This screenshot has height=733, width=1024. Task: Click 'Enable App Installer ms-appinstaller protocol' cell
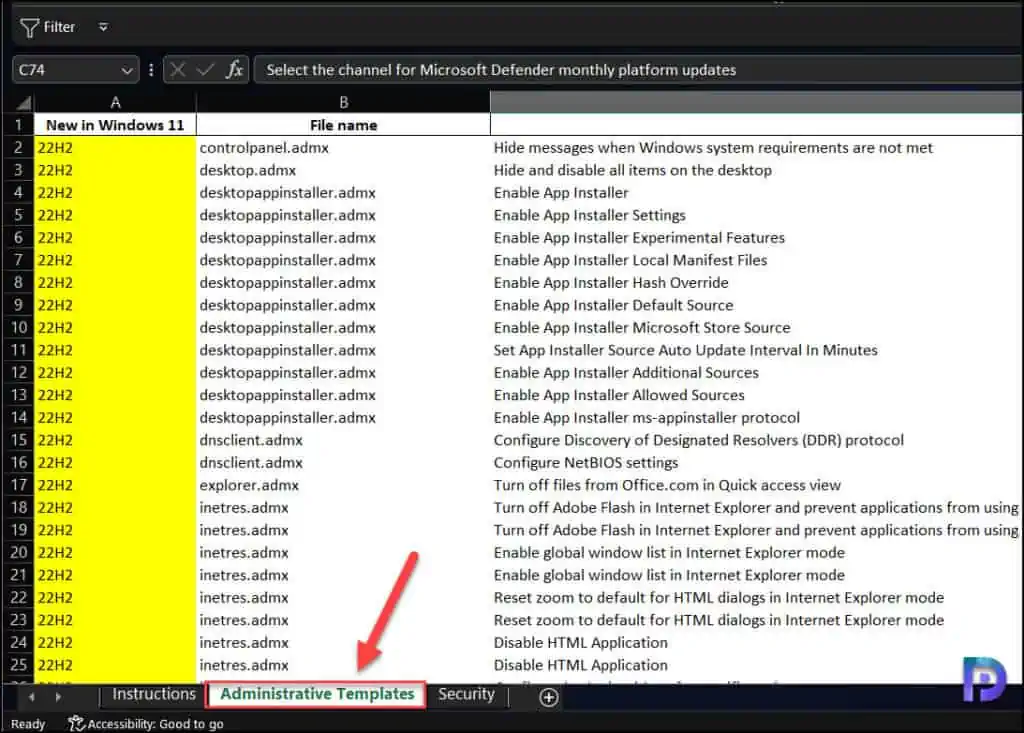point(756,417)
